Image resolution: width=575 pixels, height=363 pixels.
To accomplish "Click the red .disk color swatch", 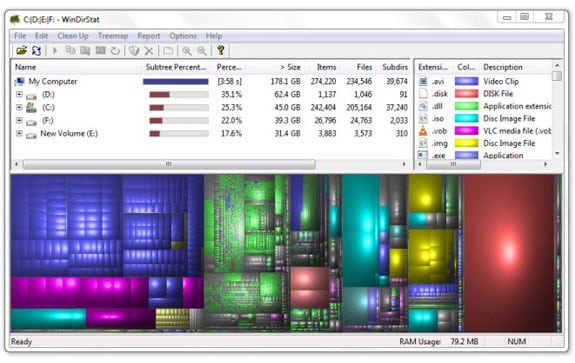I will click(466, 94).
